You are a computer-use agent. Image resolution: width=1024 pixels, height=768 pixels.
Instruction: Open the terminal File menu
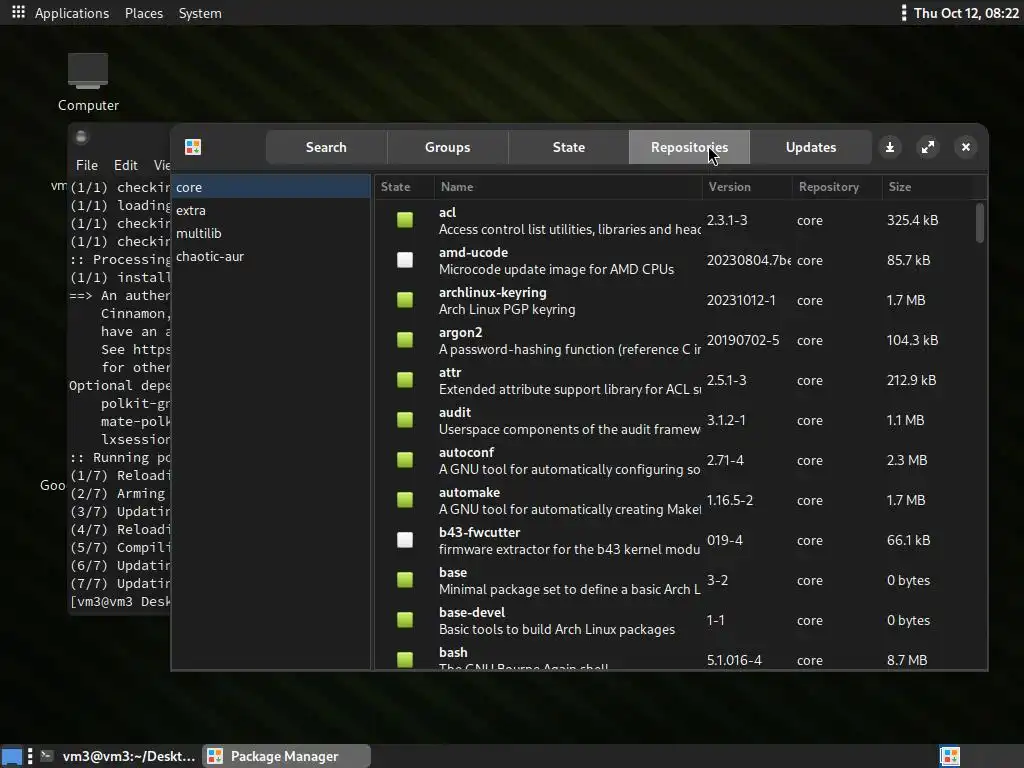[x=87, y=165]
